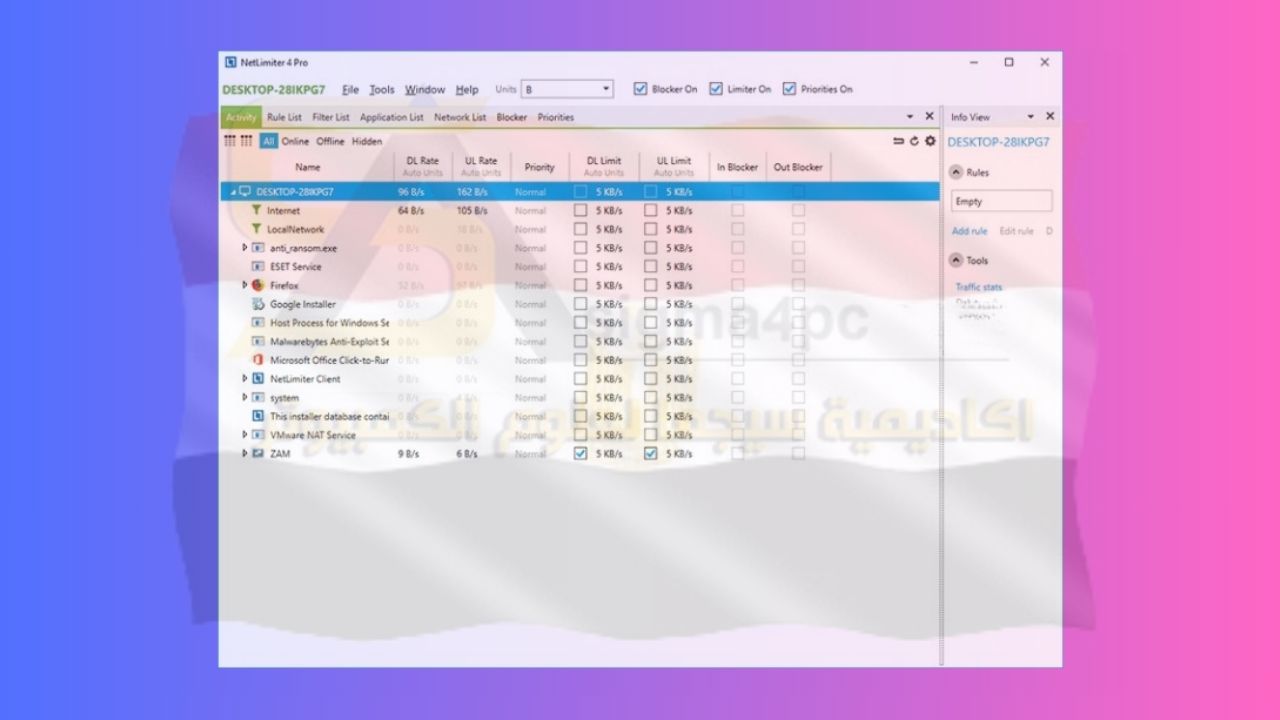The height and width of the screenshot is (720, 1280).
Task: Click the NetLimiter Client row icon
Action: [258, 379]
